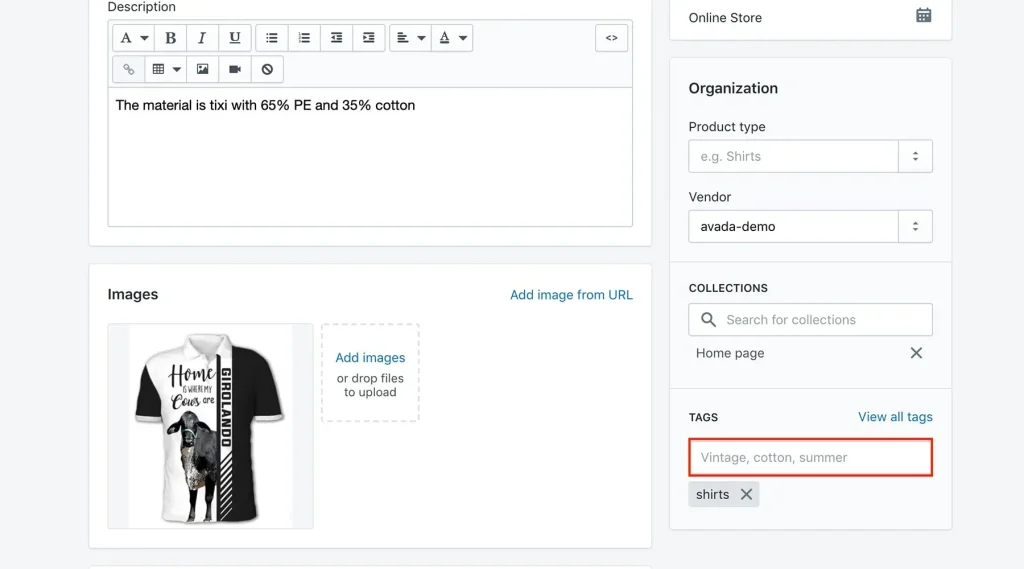Toggle italic formatting in description editor
The width and height of the screenshot is (1024, 569).
pos(202,38)
